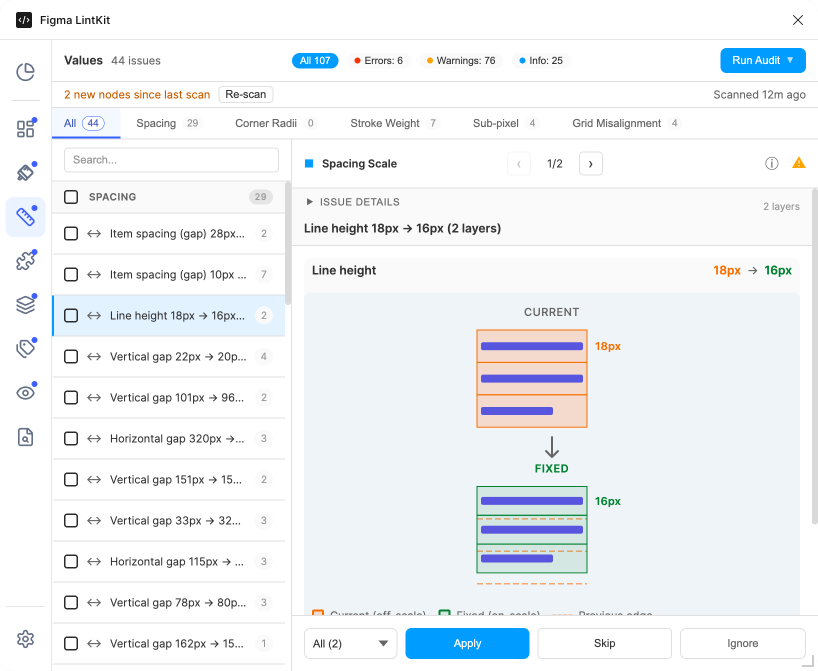The width and height of the screenshot is (818, 671).
Task: Open the info circle for Spacing Scale
Action: tap(771, 162)
